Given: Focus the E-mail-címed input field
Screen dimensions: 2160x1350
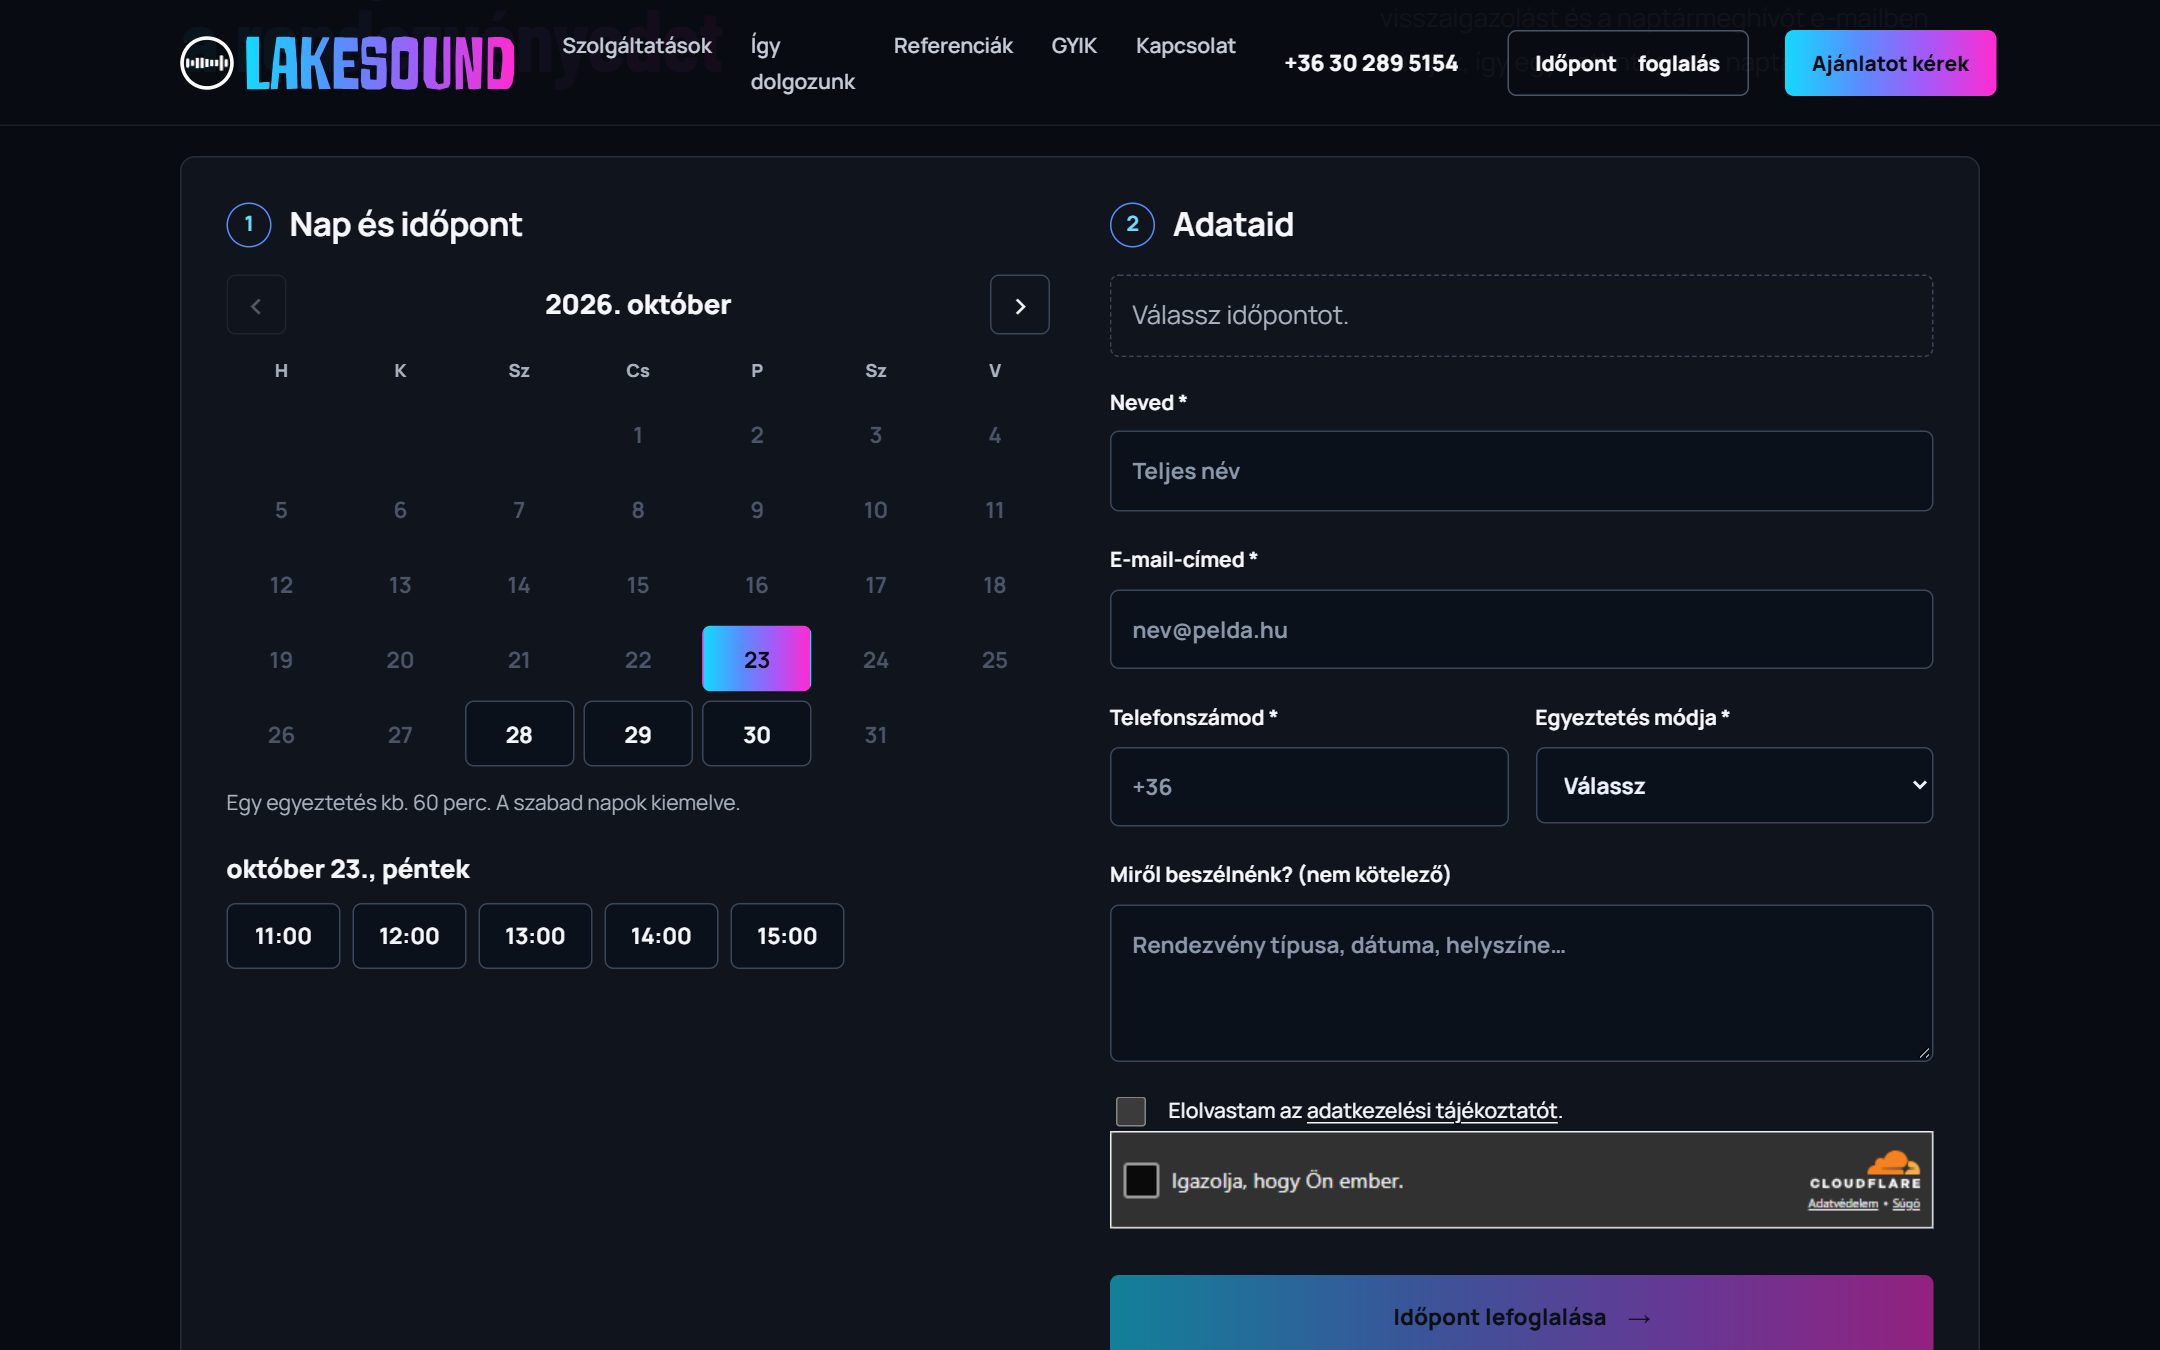Looking at the screenshot, I should [x=1521, y=630].
